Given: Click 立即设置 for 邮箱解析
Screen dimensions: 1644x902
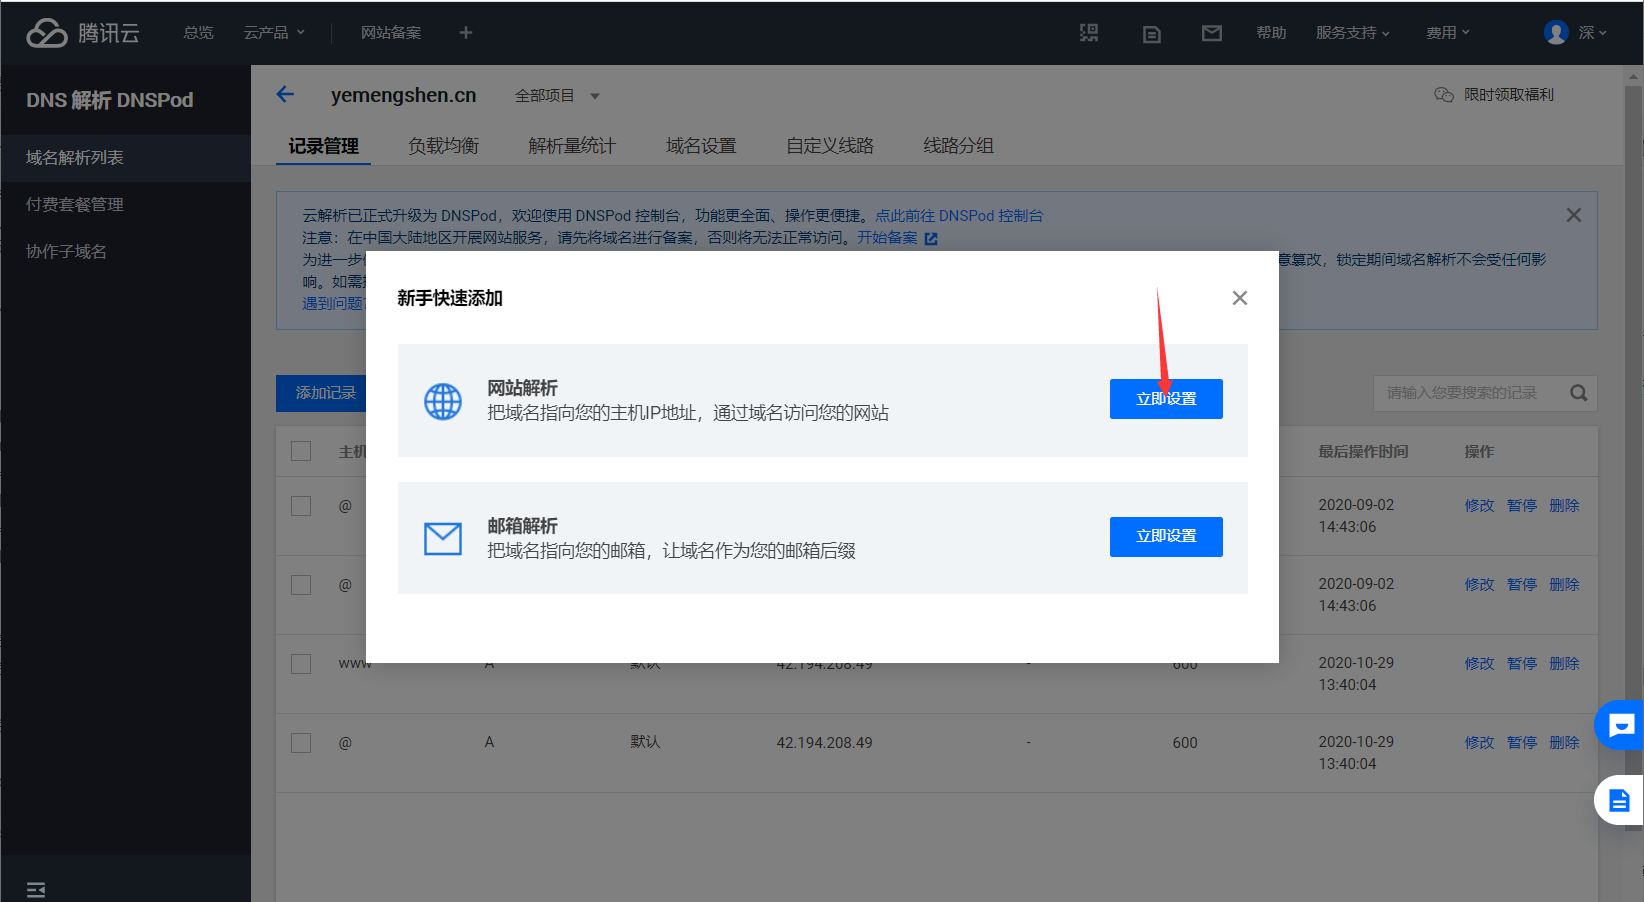Looking at the screenshot, I should pos(1165,537).
